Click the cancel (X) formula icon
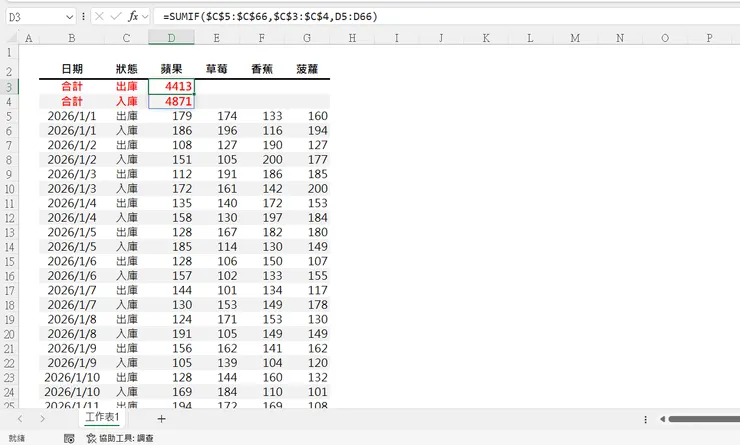740x445 pixels. pyautogui.click(x=99, y=17)
